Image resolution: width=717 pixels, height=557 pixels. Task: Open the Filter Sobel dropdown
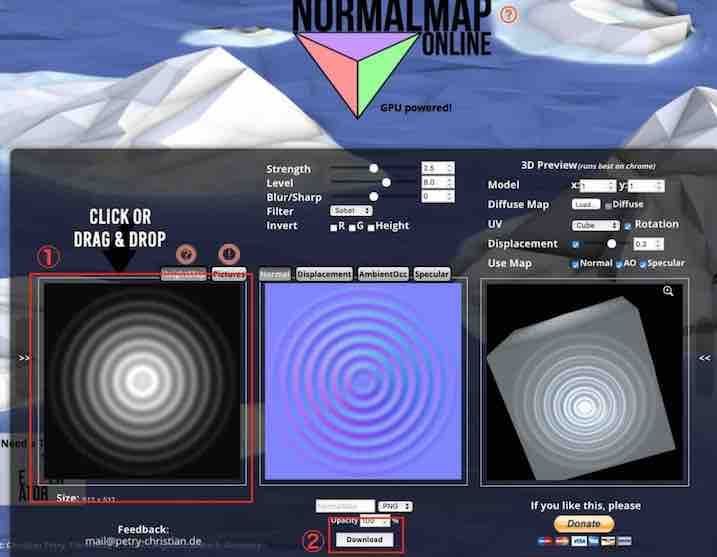[351, 211]
